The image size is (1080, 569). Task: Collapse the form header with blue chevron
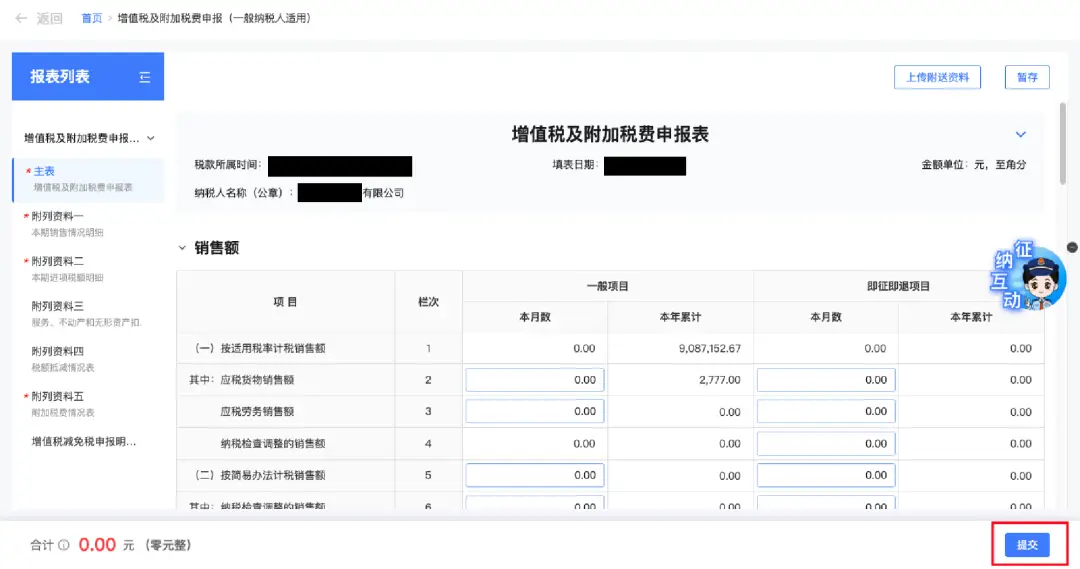point(1021,134)
